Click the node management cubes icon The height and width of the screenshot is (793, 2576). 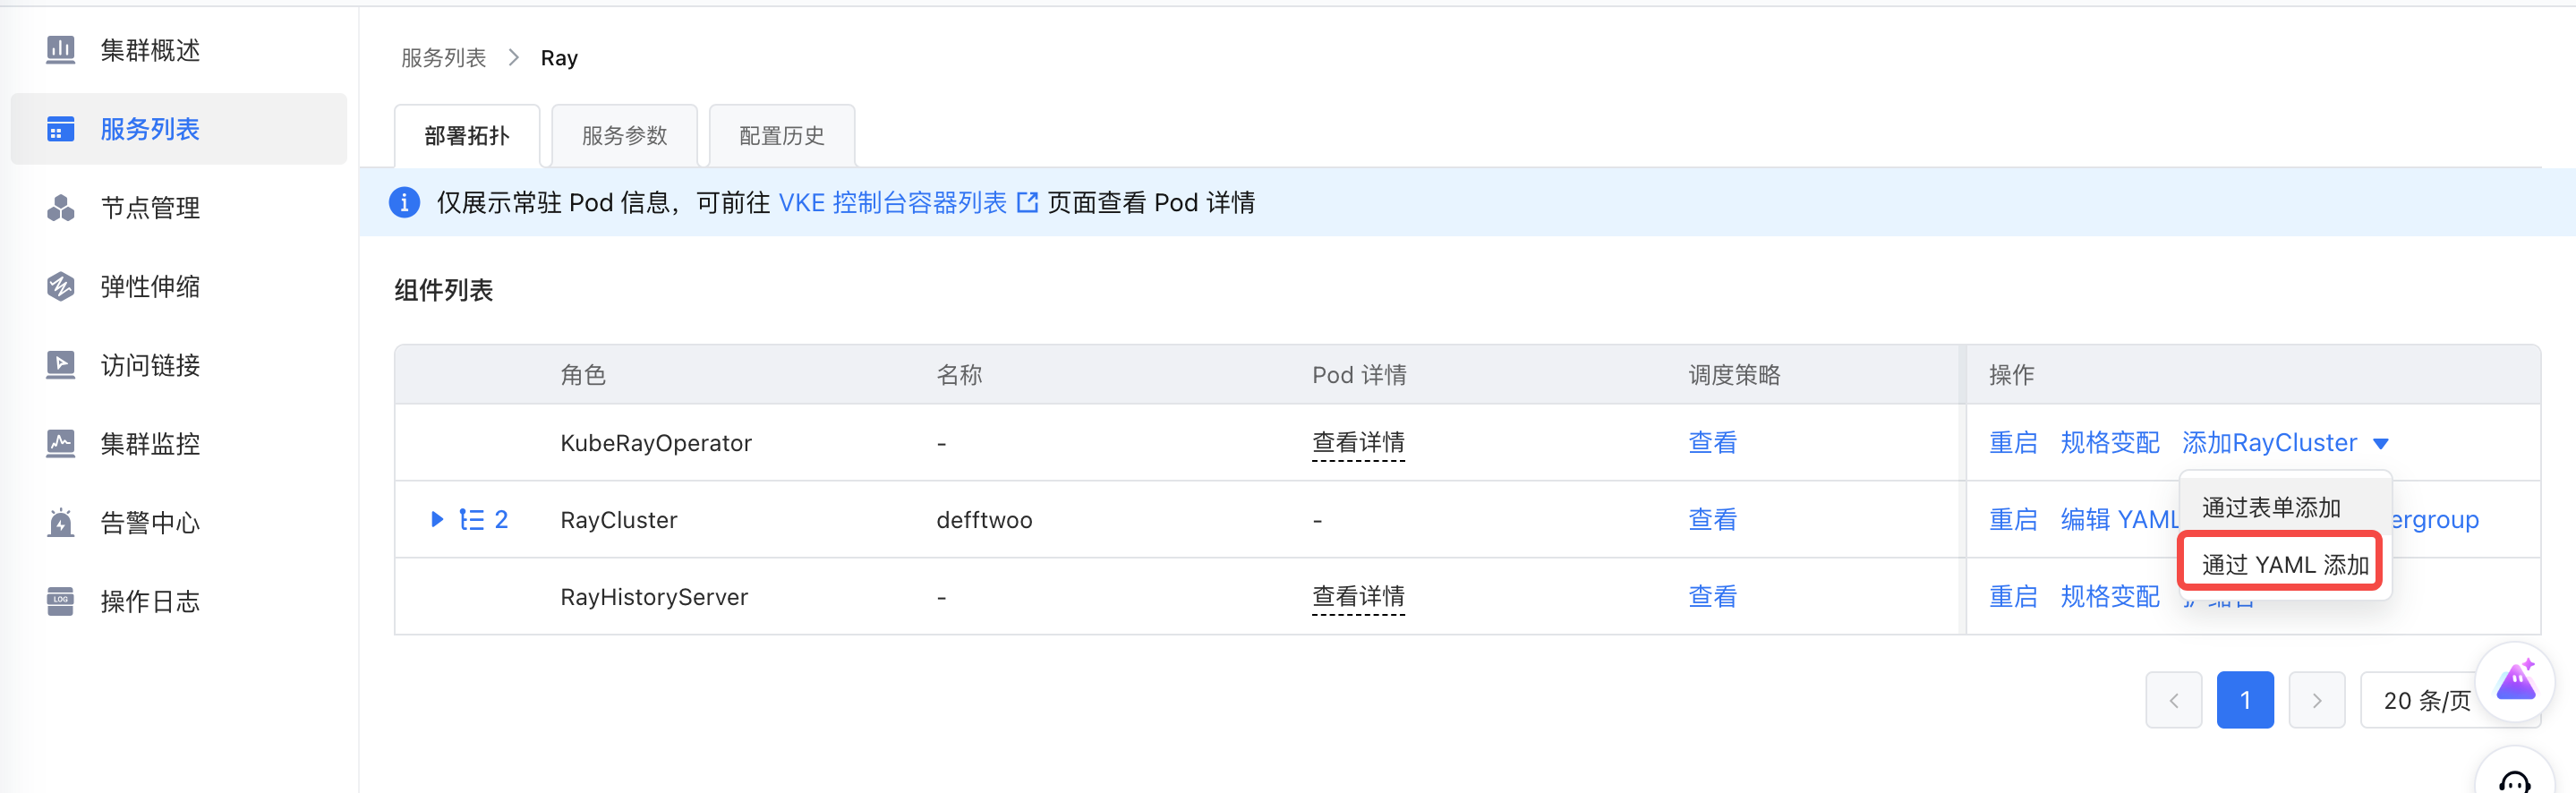pyautogui.click(x=61, y=208)
